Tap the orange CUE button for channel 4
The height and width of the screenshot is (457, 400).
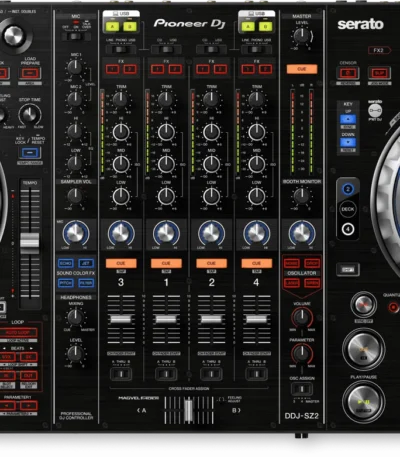pyautogui.click(x=257, y=263)
